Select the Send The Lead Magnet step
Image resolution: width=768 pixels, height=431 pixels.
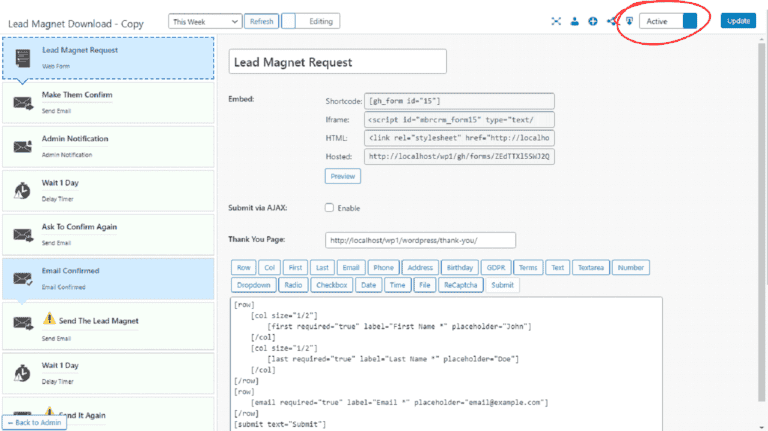108,326
